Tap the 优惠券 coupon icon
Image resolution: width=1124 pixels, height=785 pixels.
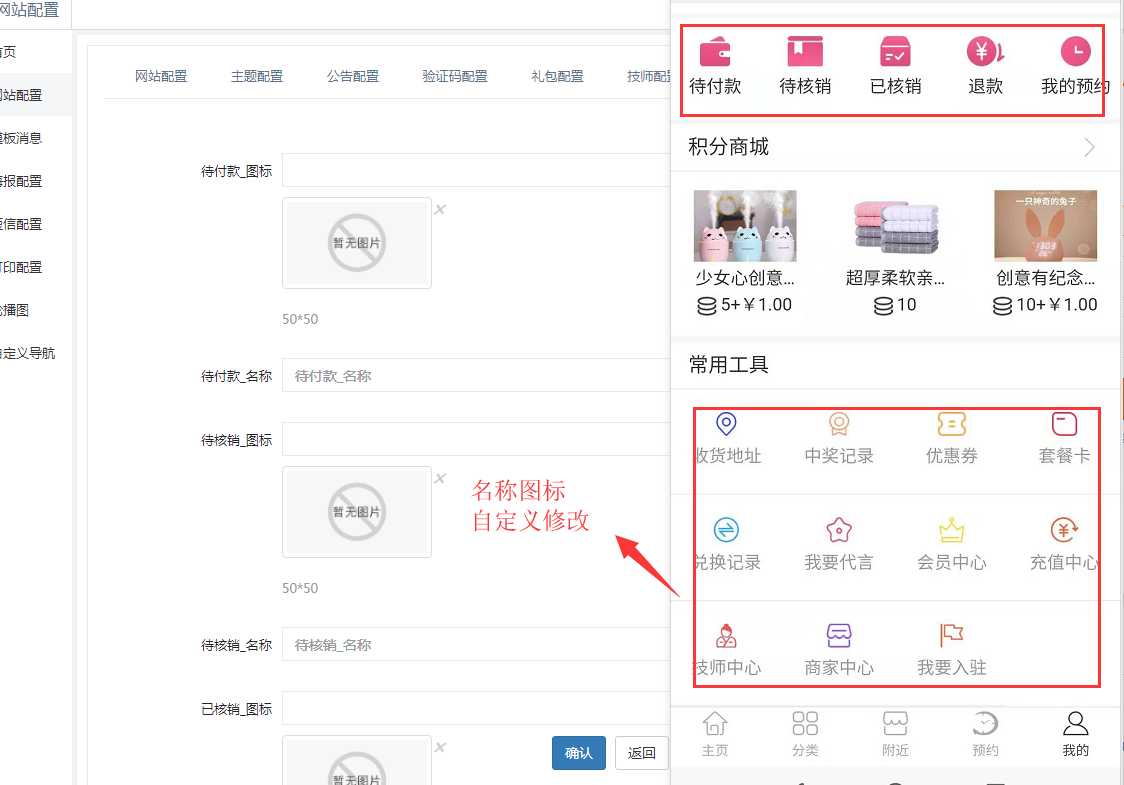(x=951, y=424)
